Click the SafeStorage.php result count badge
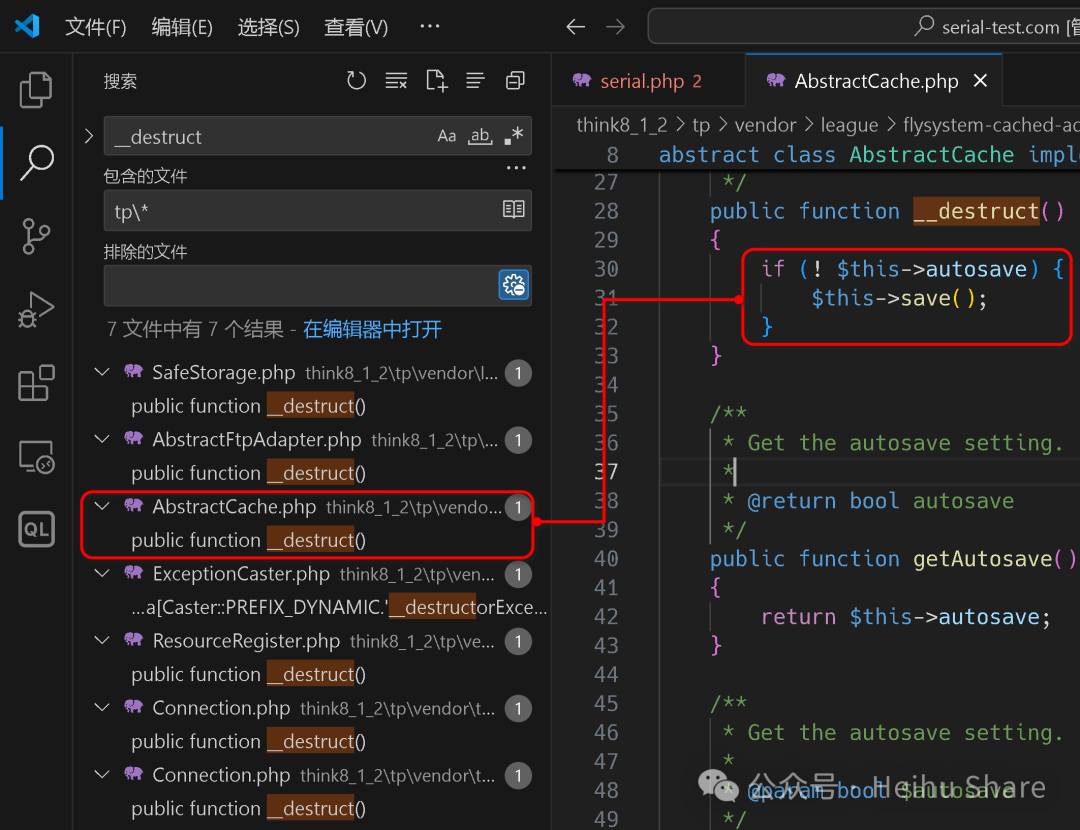 [518, 373]
